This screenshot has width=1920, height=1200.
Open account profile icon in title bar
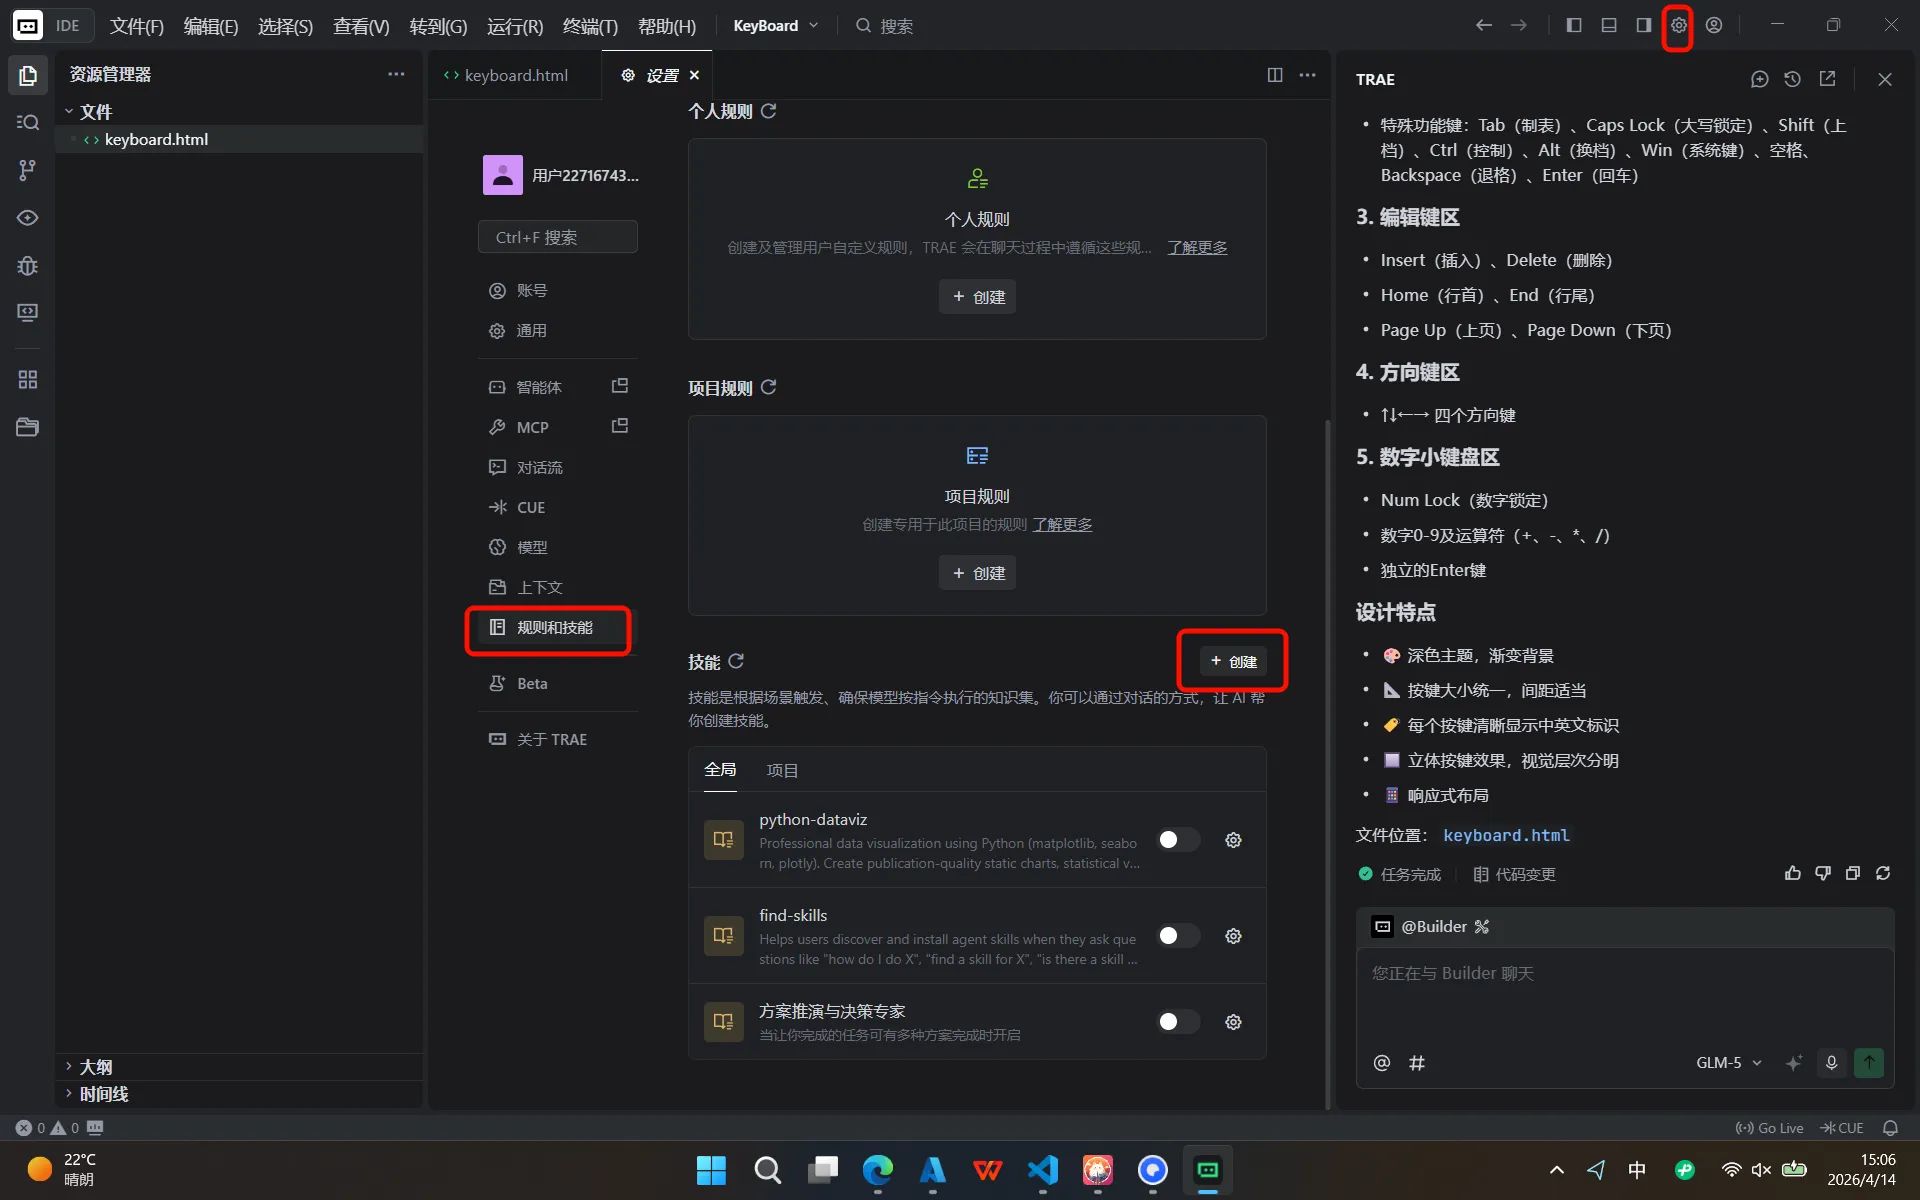click(x=1714, y=25)
